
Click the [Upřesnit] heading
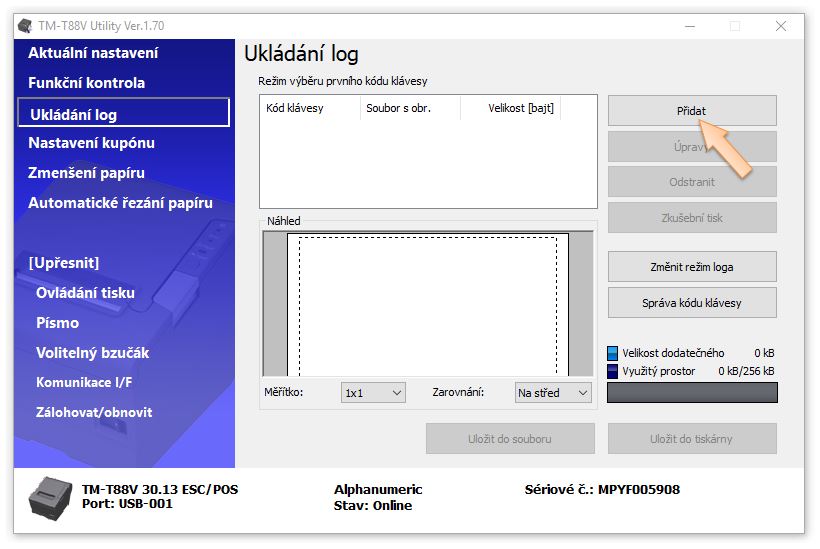[x=64, y=262]
